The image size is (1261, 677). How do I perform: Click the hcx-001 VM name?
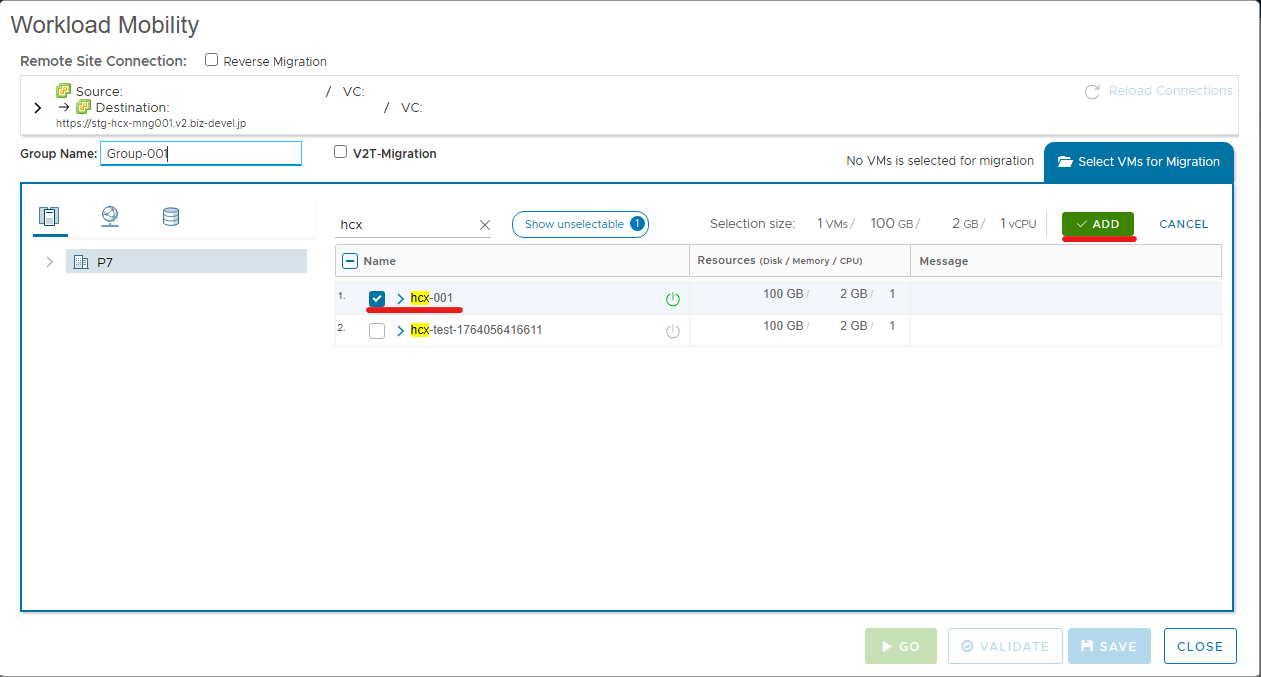tap(432, 298)
